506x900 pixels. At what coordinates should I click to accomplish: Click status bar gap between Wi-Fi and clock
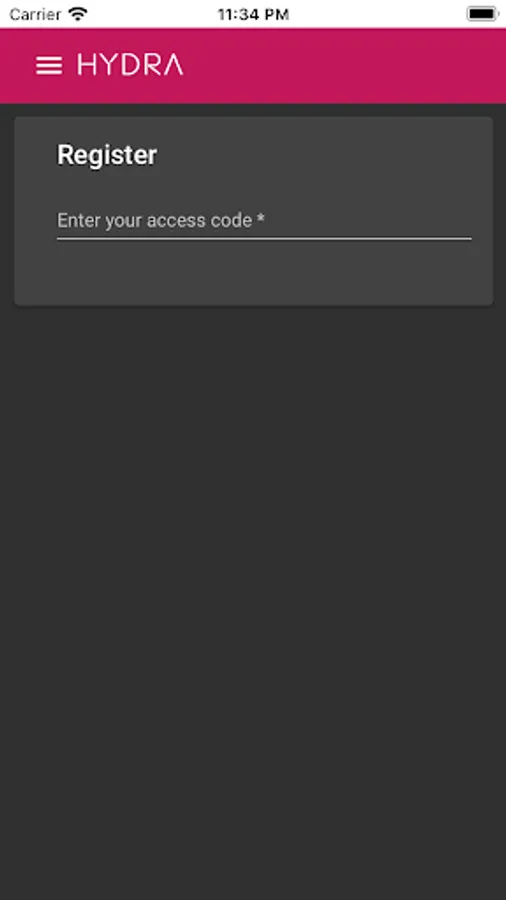click(152, 14)
